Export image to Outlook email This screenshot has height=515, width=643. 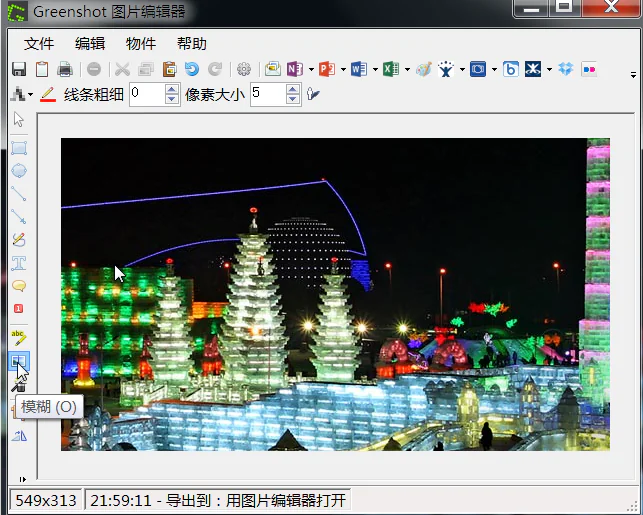coord(273,69)
